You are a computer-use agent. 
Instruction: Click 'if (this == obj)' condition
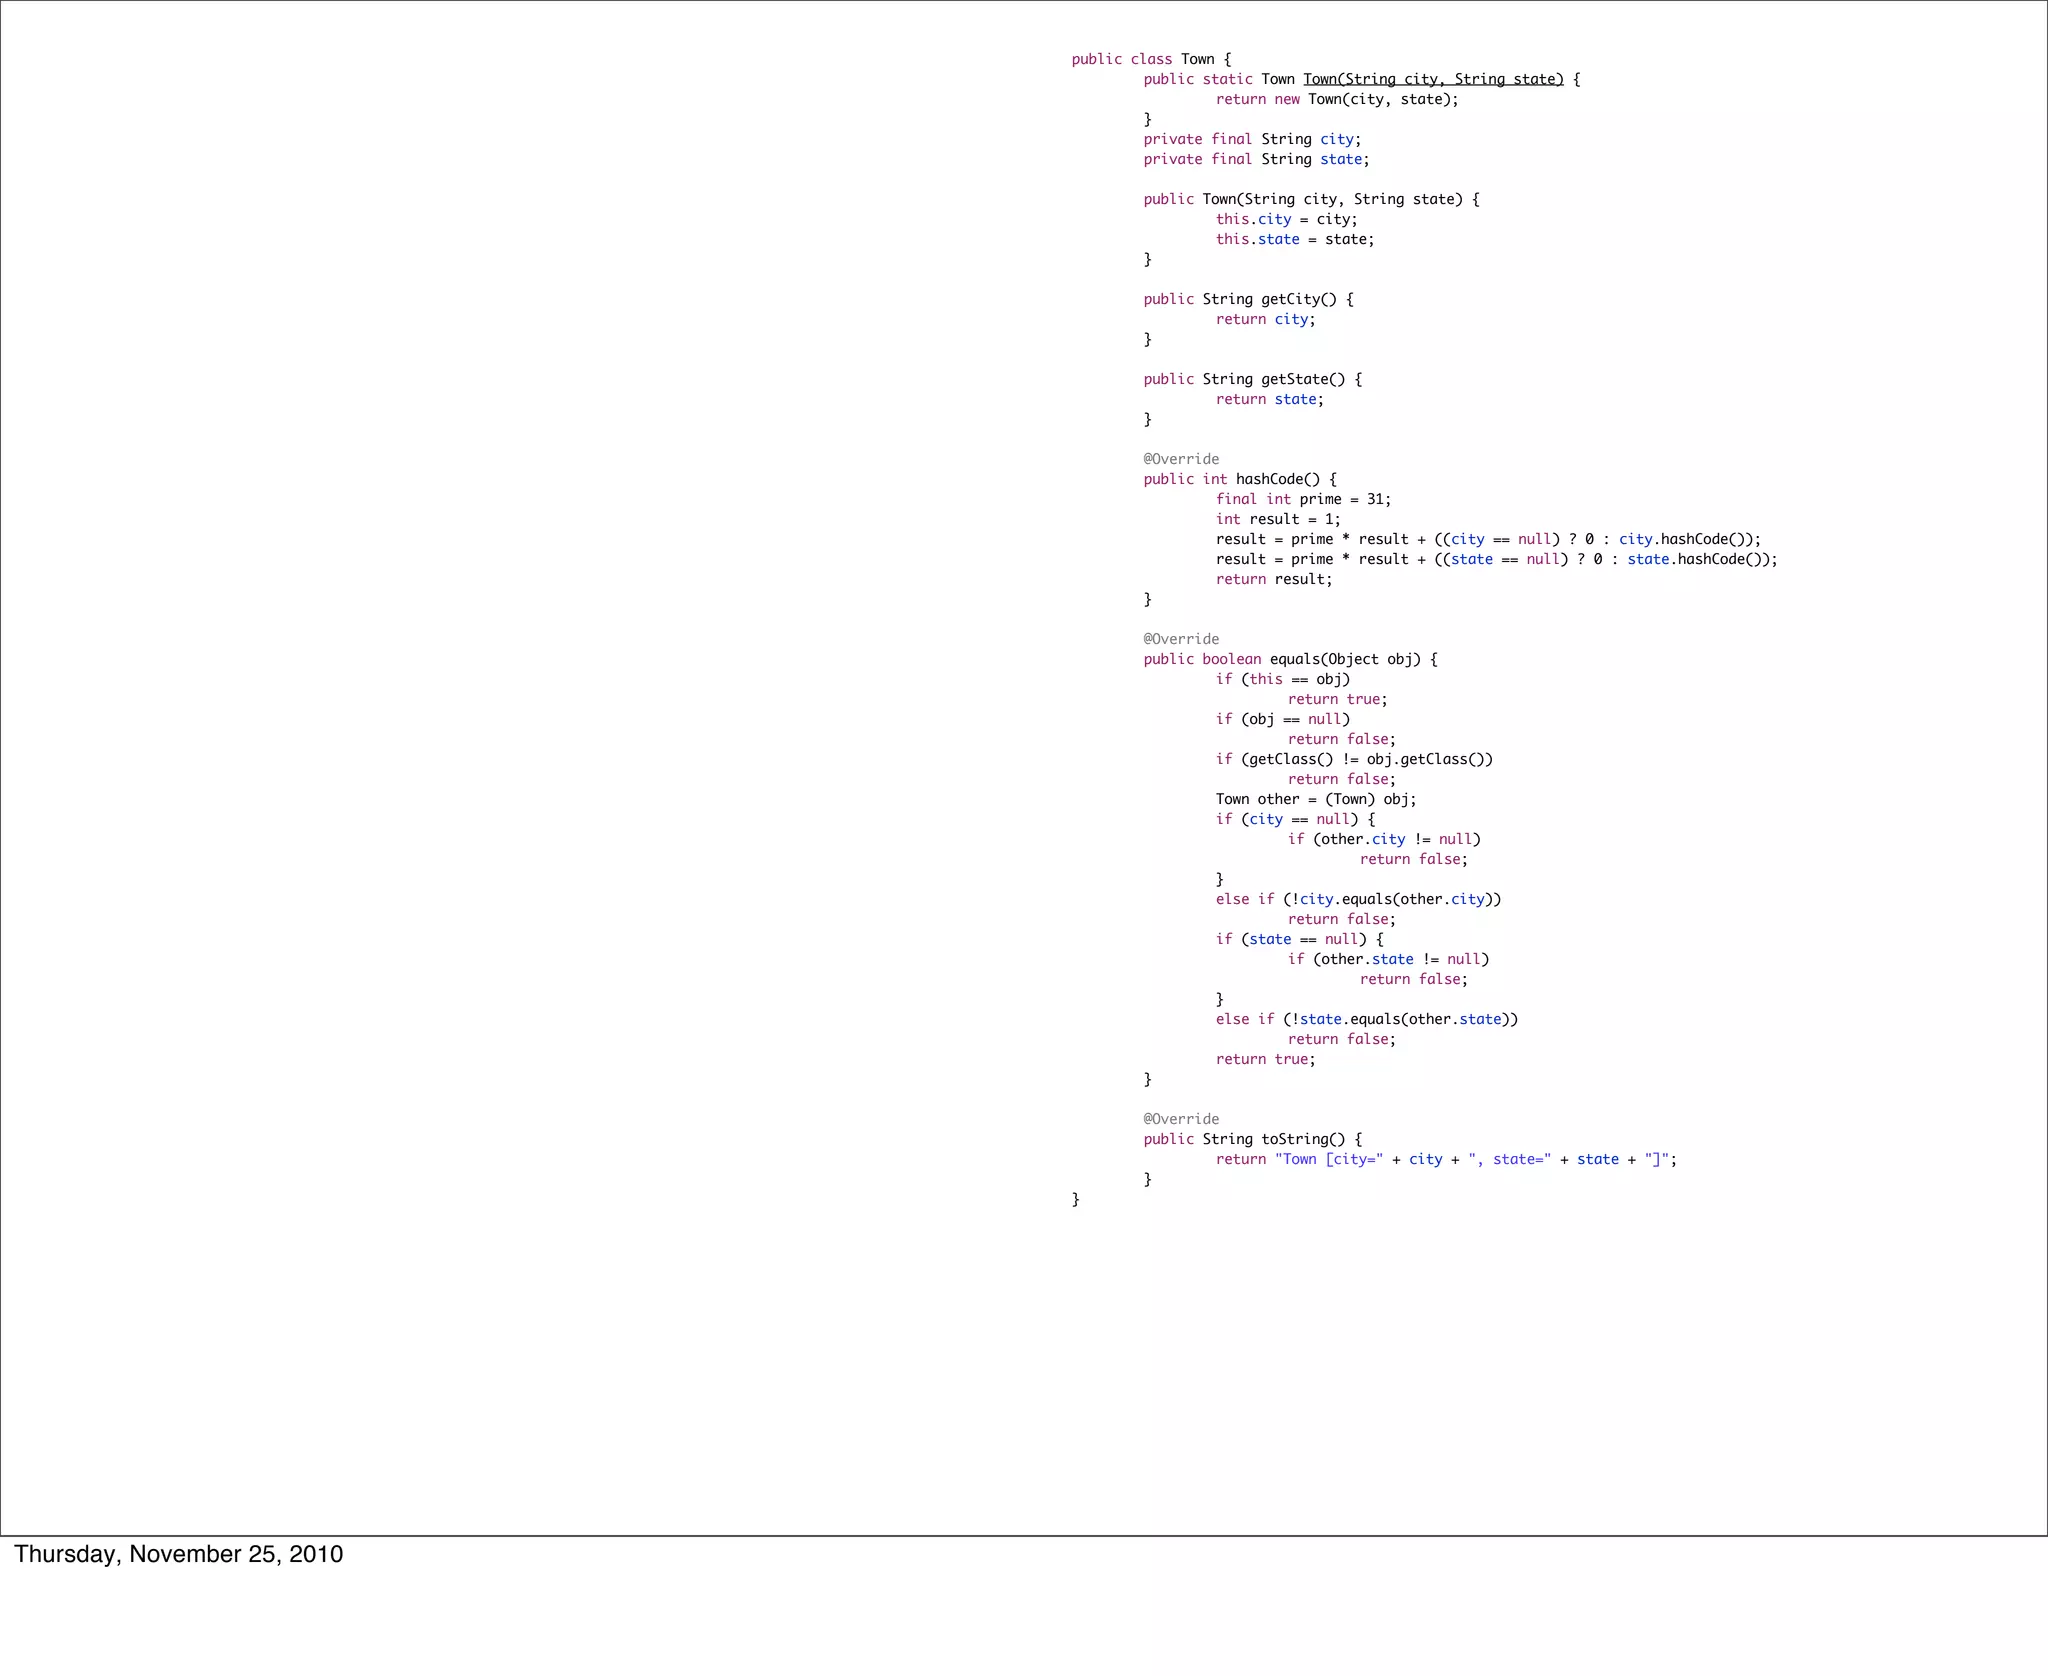click(1283, 680)
